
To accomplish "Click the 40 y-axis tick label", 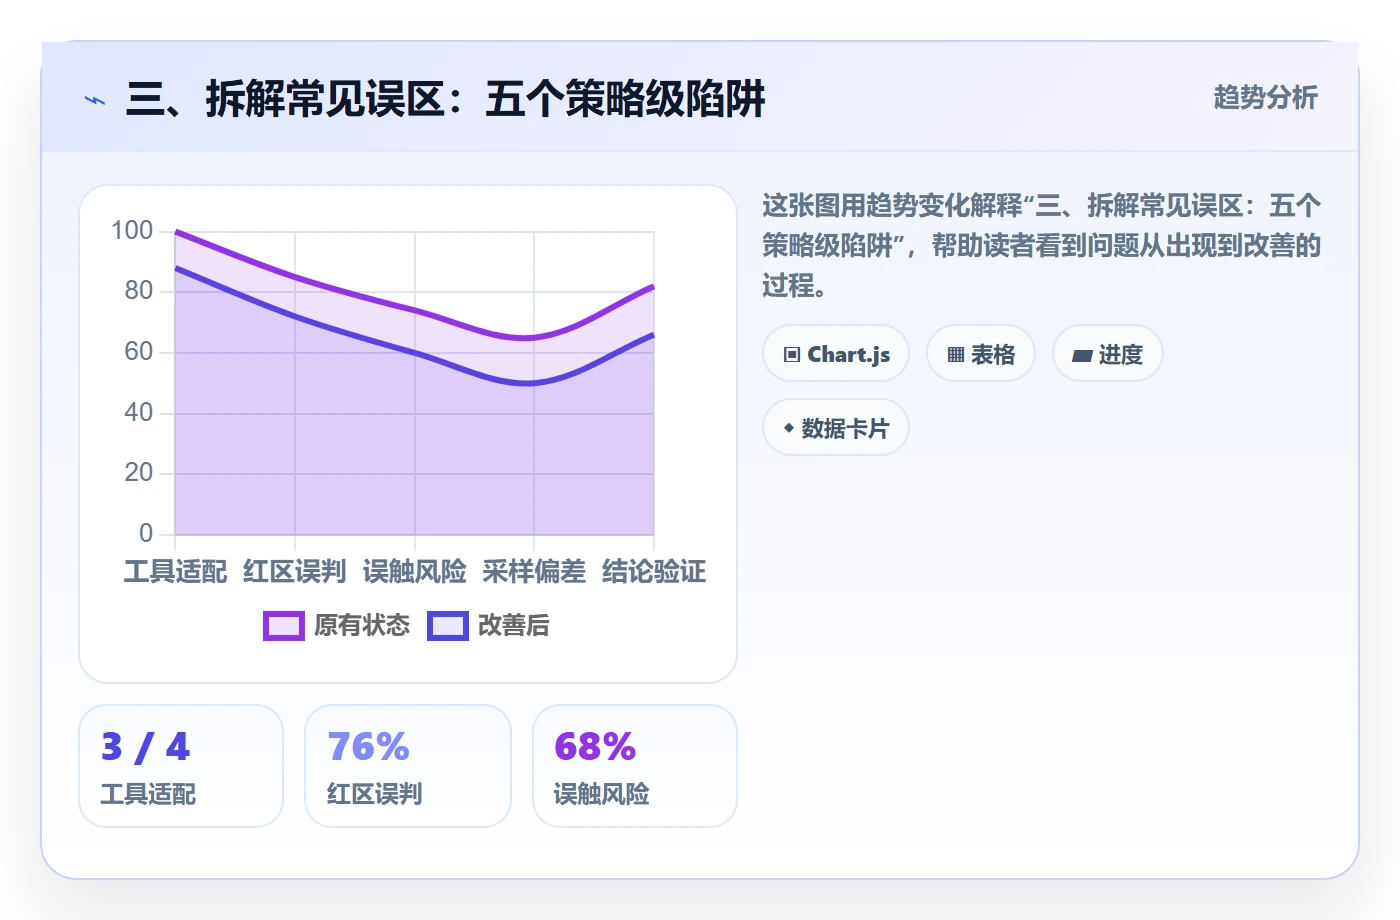I will pyautogui.click(x=139, y=413).
